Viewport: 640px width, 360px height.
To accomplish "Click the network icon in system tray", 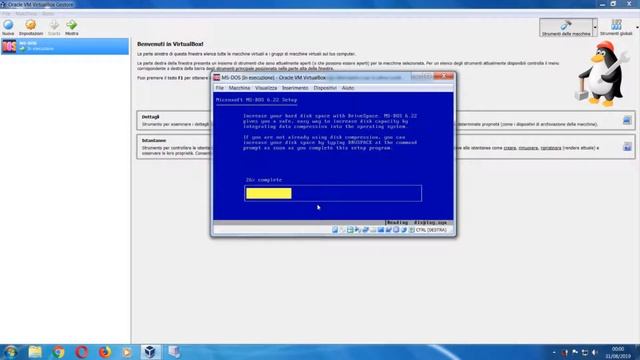I will click(585, 352).
